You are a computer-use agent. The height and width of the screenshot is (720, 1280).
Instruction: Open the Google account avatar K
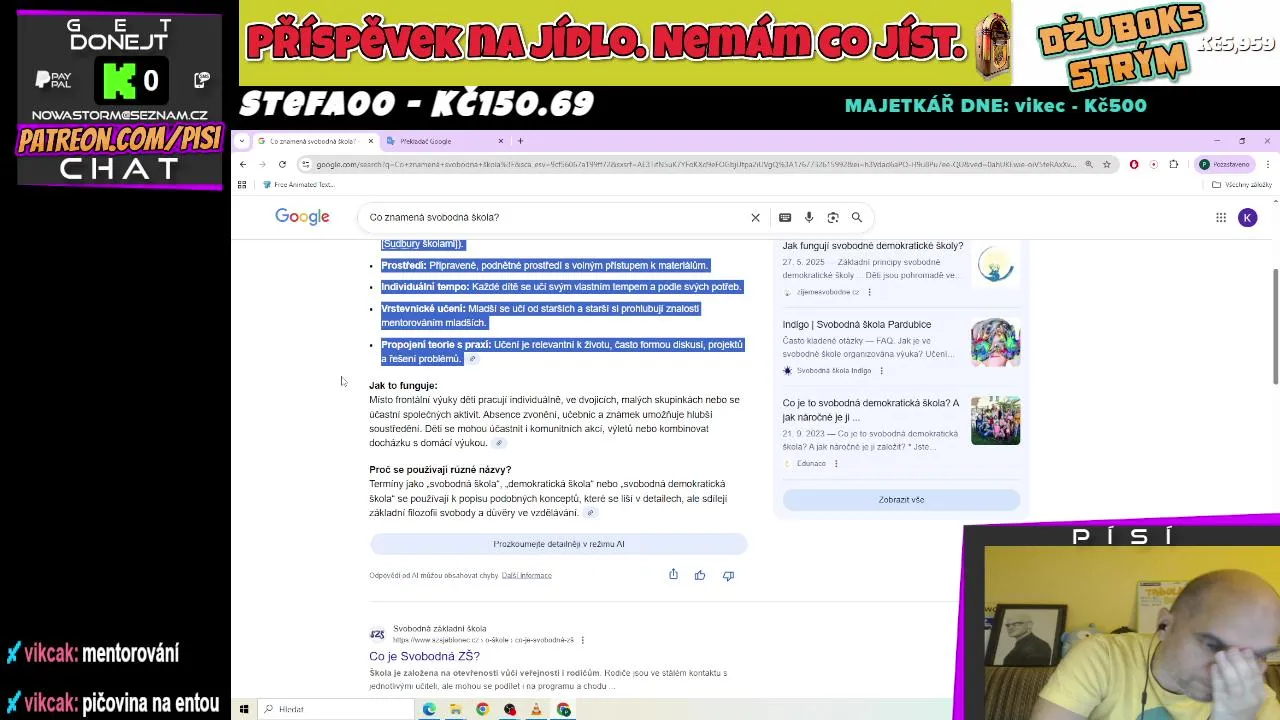pyautogui.click(x=1247, y=217)
